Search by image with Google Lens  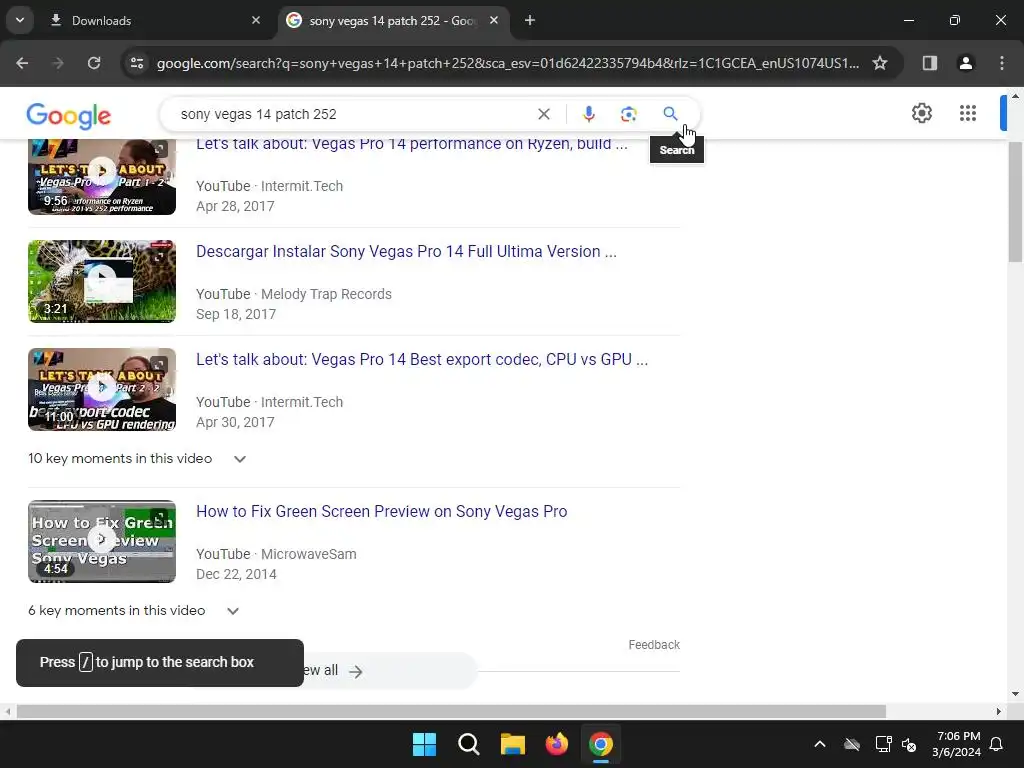click(628, 114)
